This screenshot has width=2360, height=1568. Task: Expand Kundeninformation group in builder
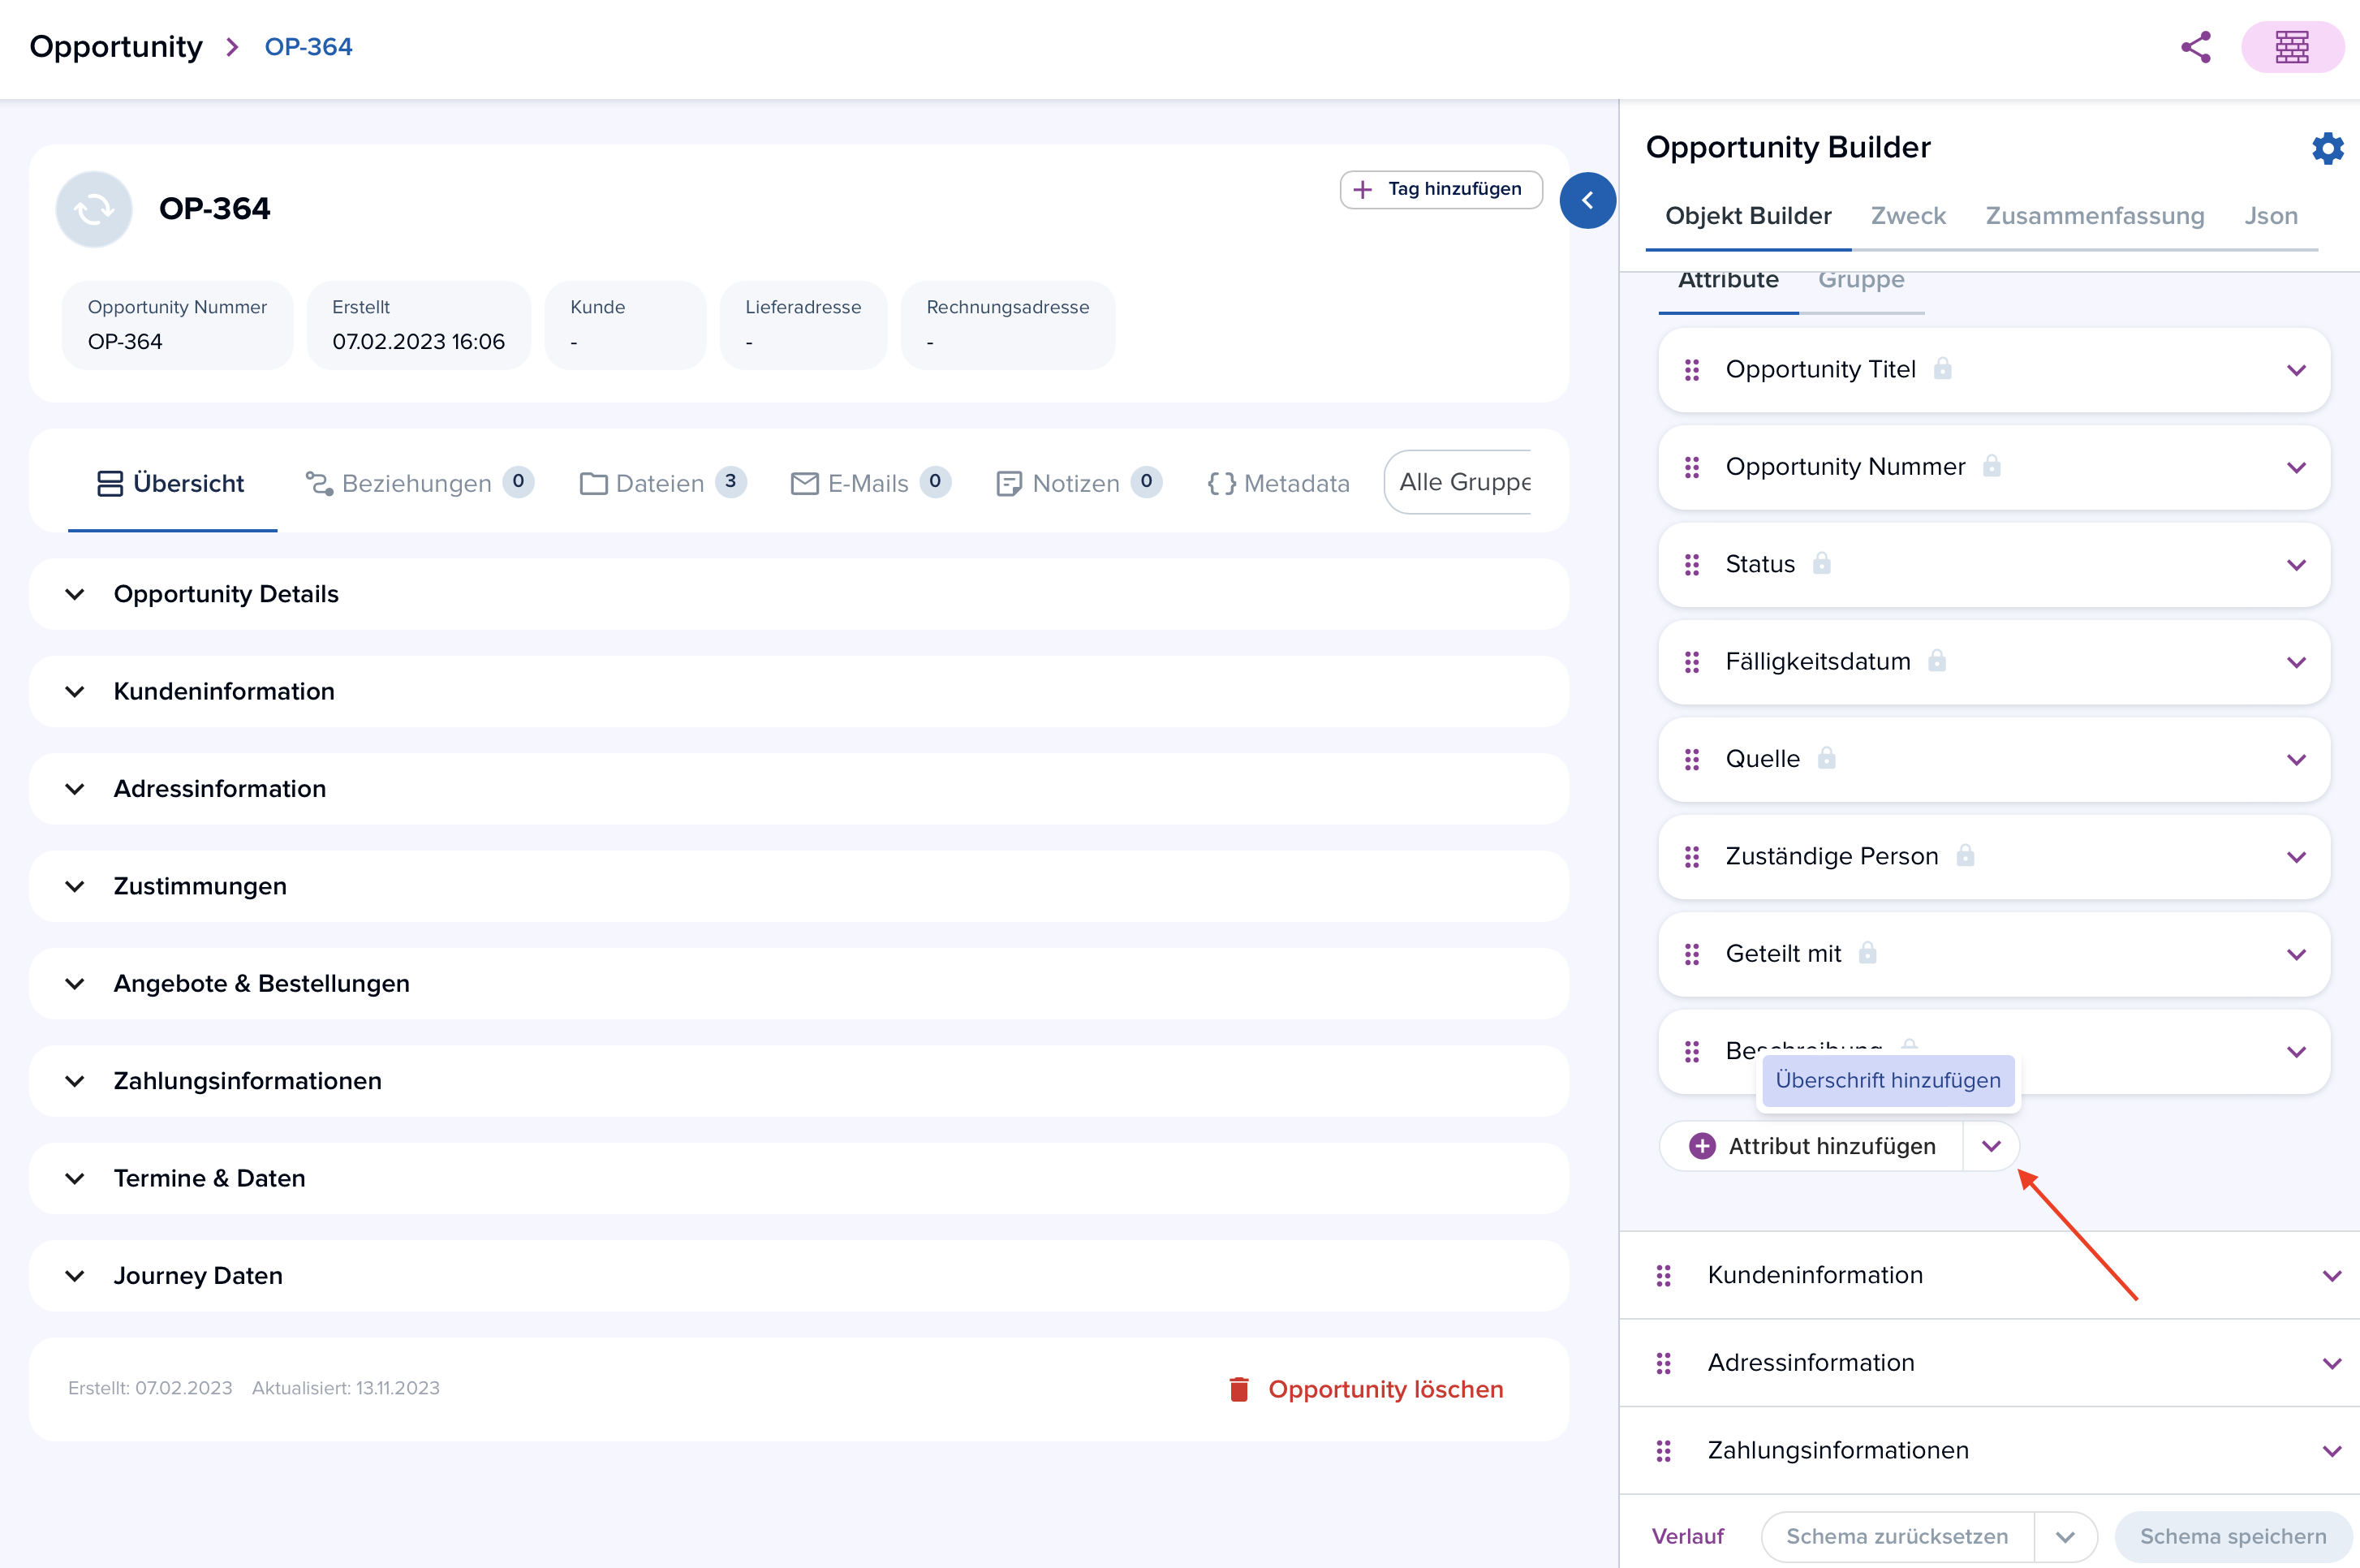(2332, 1277)
